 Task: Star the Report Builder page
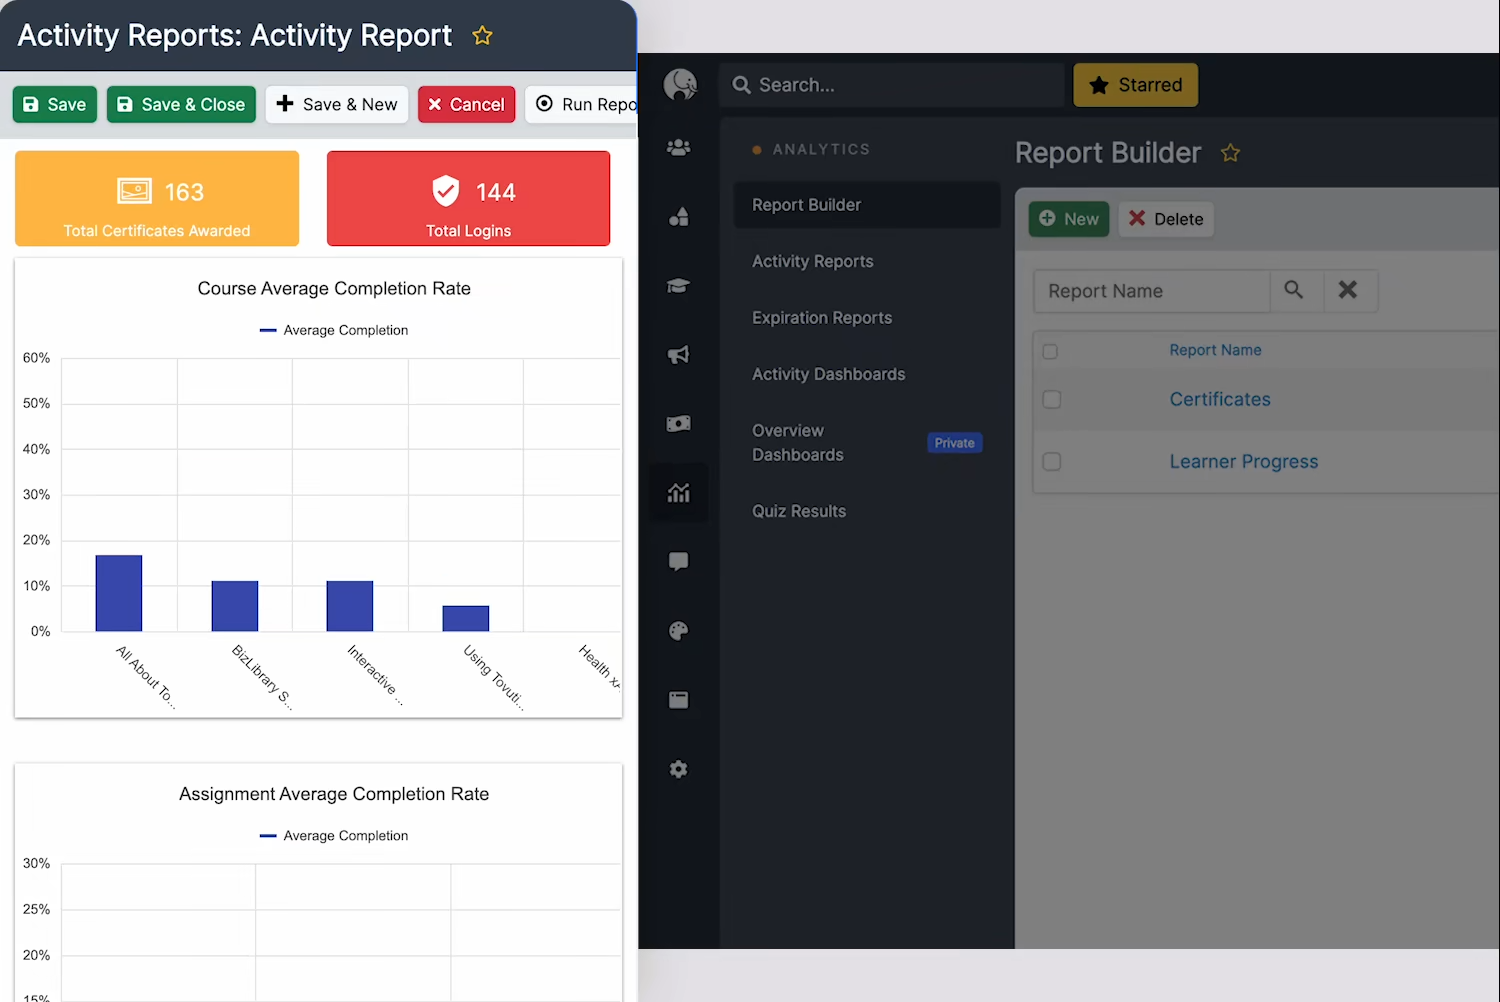(1230, 153)
